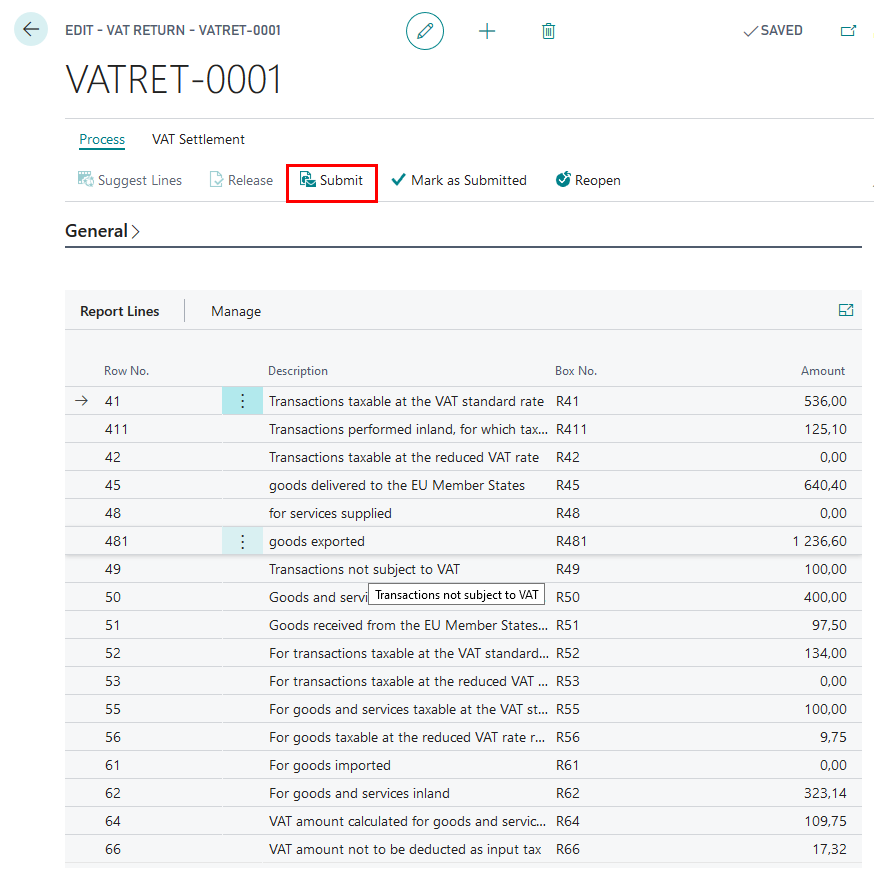
Task: Click box number R50
Action: click(568, 597)
